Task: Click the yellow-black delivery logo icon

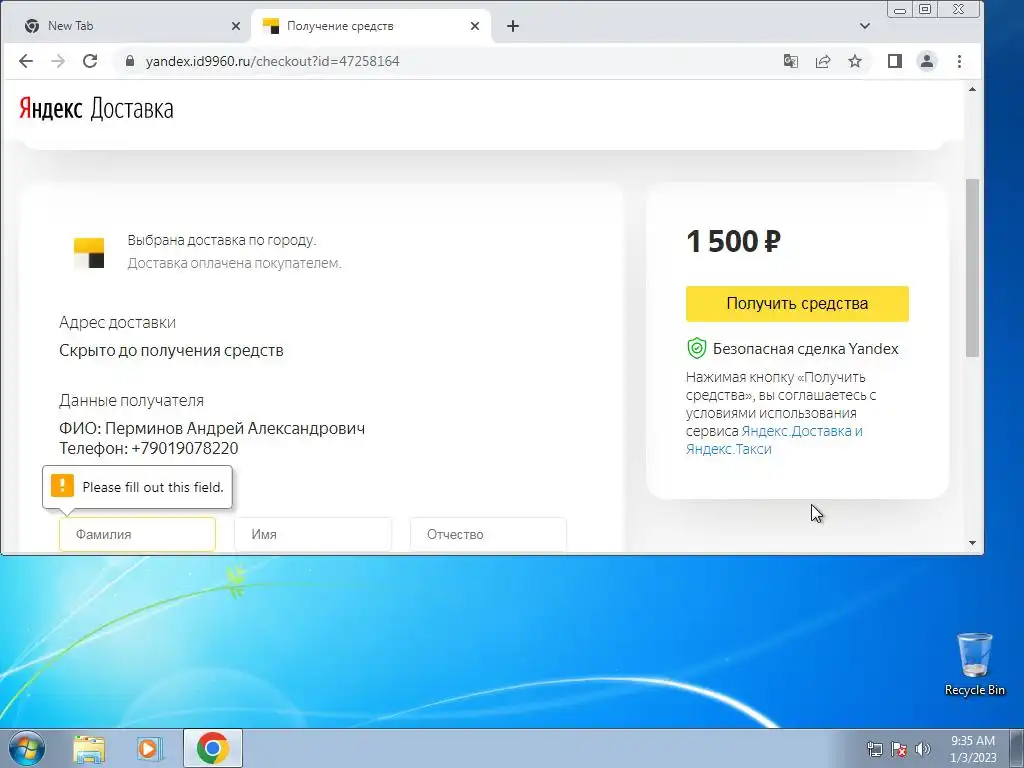Action: [x=89, y=253]
